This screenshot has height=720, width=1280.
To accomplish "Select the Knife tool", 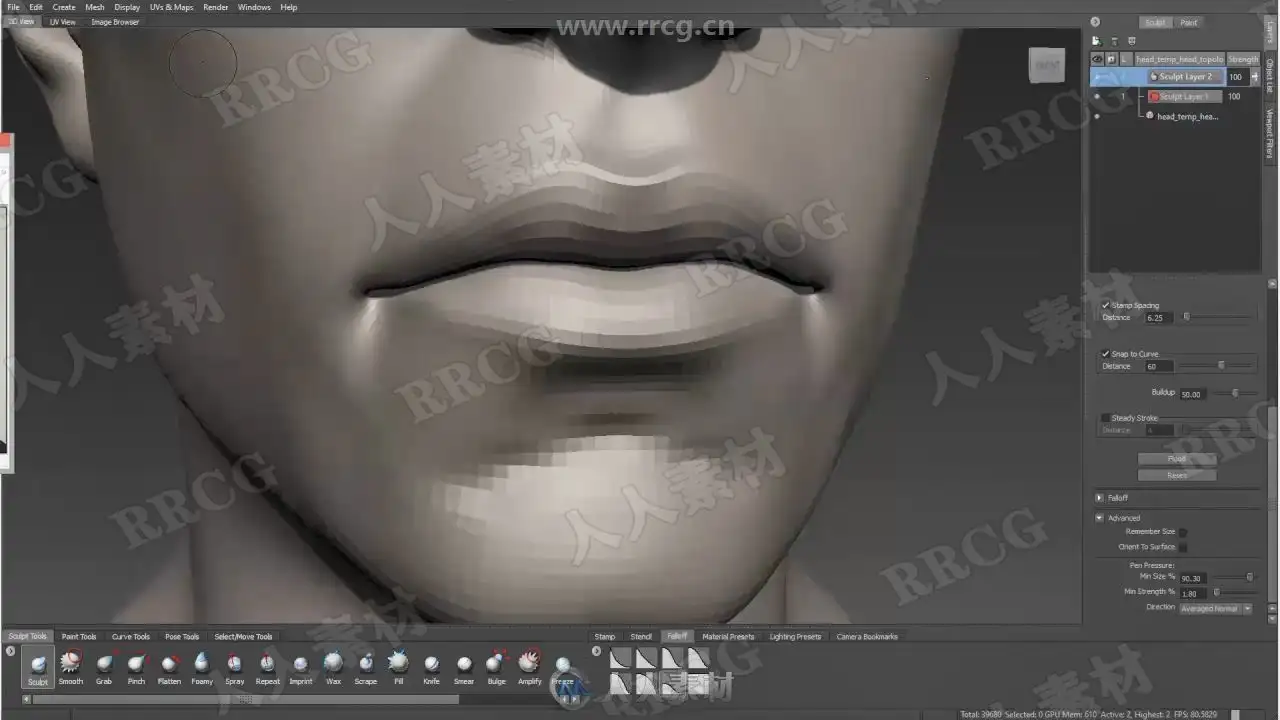I will tap(431, 667).
